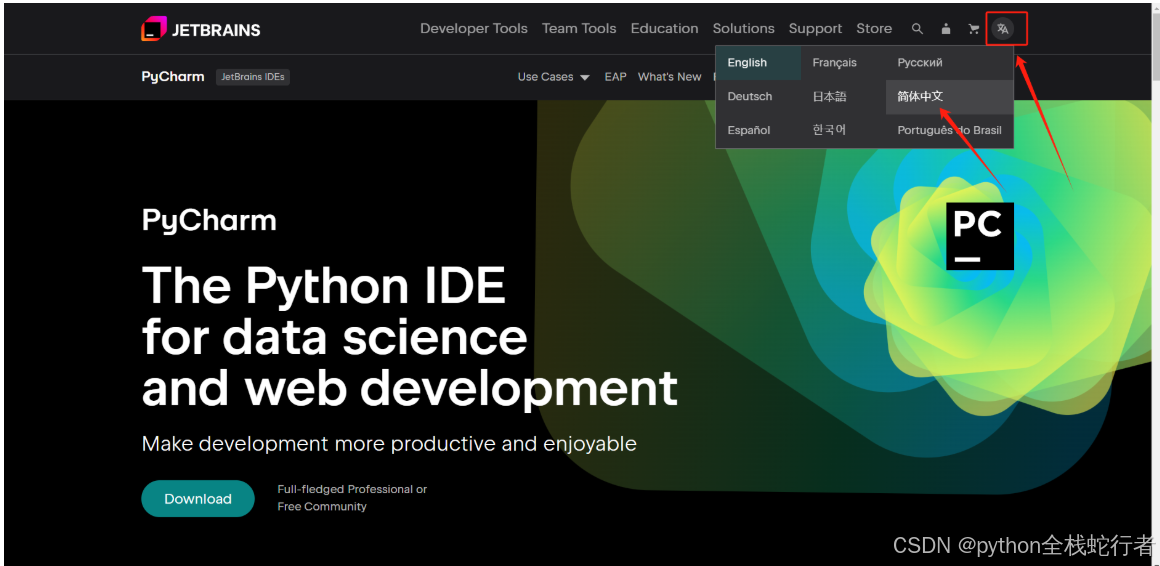The image size is (1160, 566).
Task: Expand the Use Cases dropdown
Action: point(553,77)
